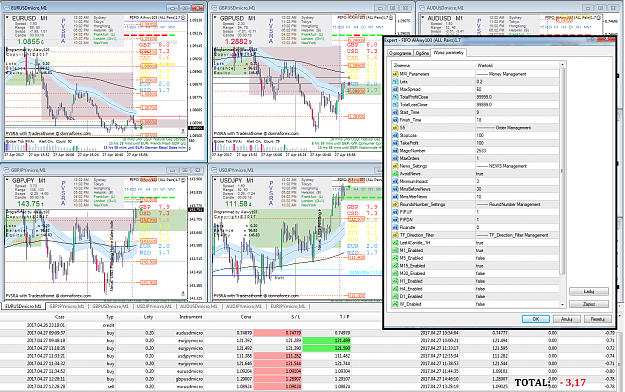Viewport: 625px width, 392px height.
Task: Click the MaxOrders parameter icon
Action: tap(395, 158)
